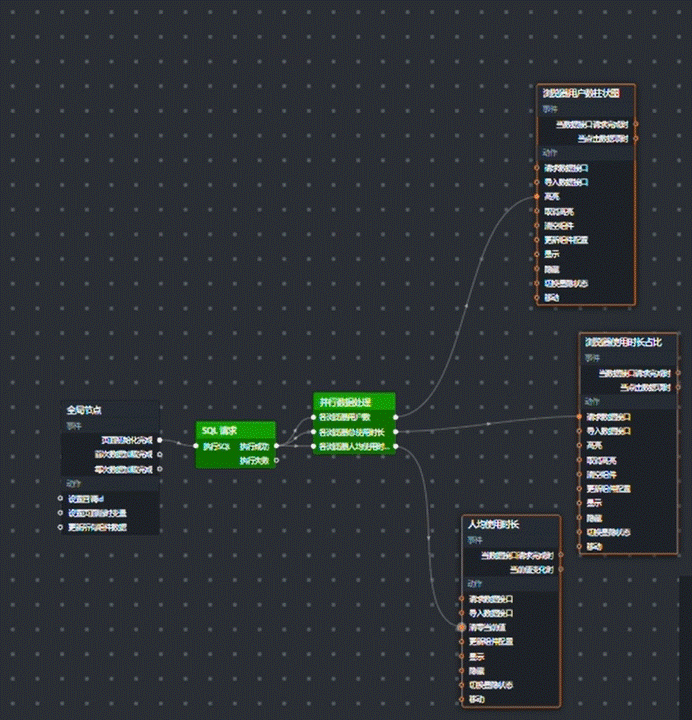Click 当数据接口请求完成时 port on 浏览器使用时长占比
This screenshot has width=692, height=720.
point(678,373)
